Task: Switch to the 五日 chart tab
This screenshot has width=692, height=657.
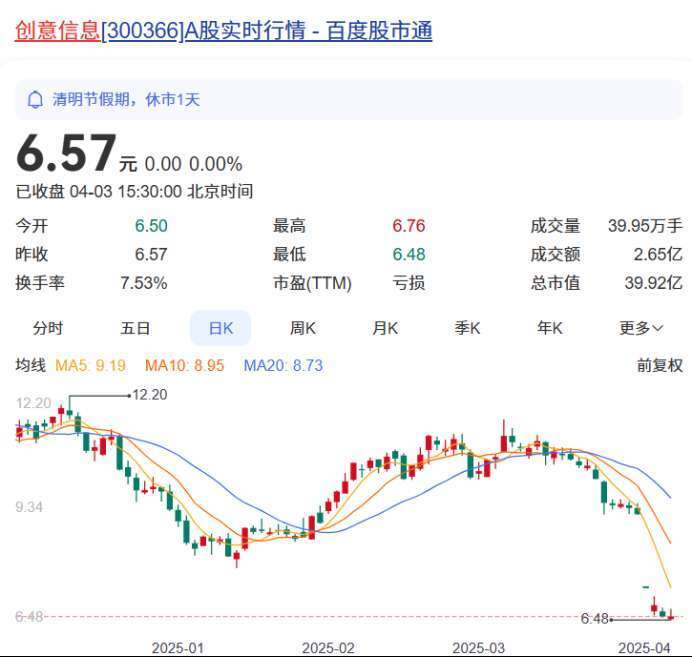Action: click(135, 328)
